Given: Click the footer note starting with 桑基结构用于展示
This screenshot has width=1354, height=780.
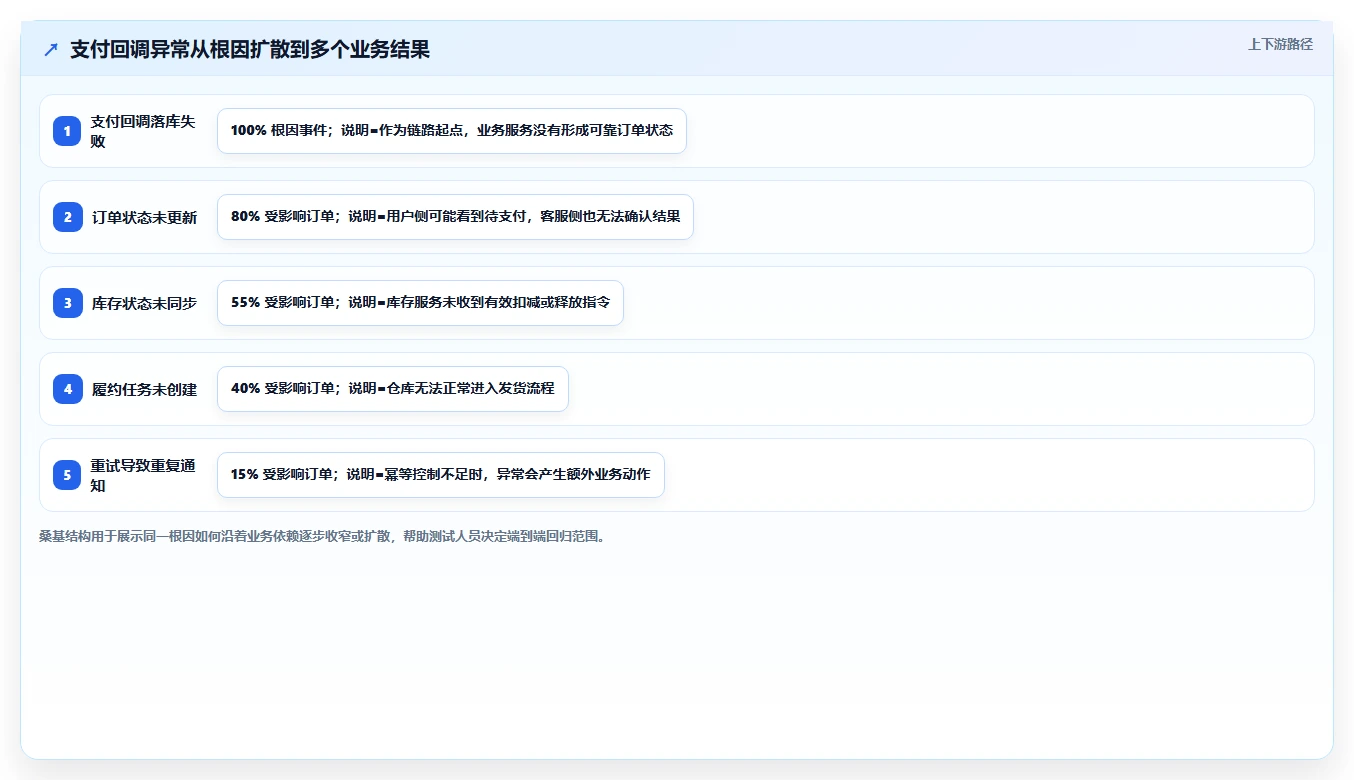Looking at the screenshot, I should click(x=322, y=536).
